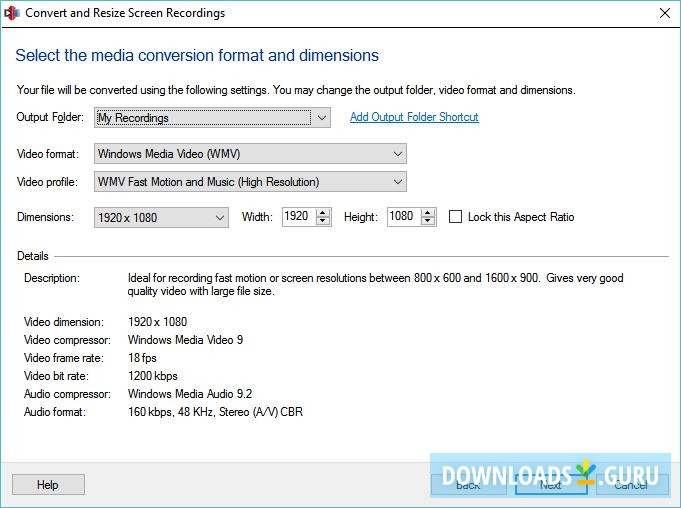Enable the Lock this Aspect Ratio checkbox
681x508 pixels.
point(456,217)
